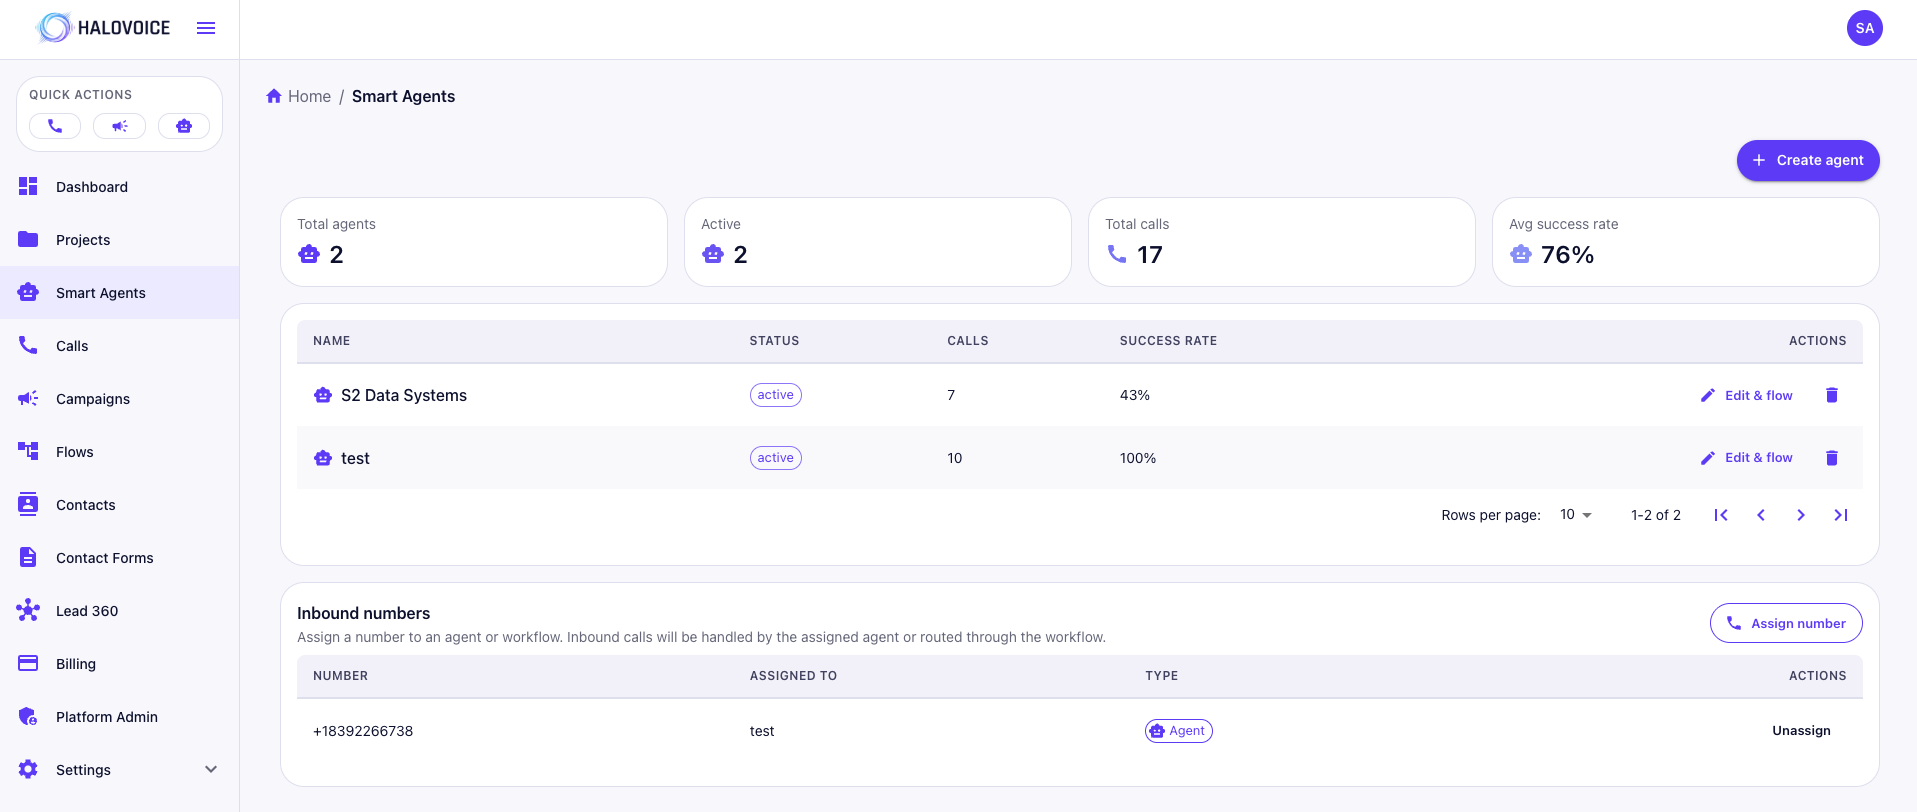The width and height of the screenshot is (1917, 812).
Task: Click the robot agent quick action
Action: tap(184, 126)
